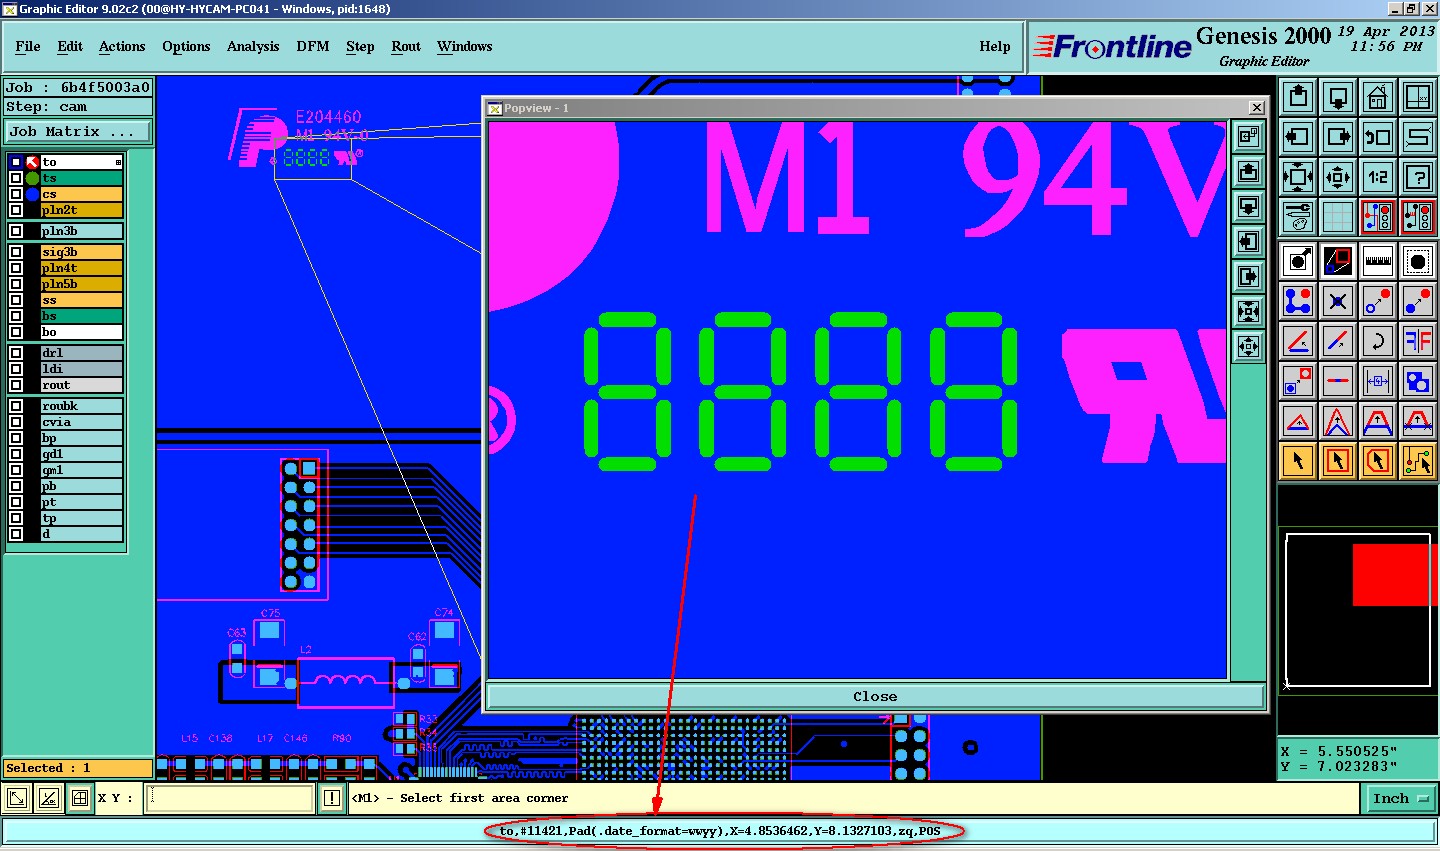Click the Job Matrix button
The image size is (1440, 851).
(78, 131)
